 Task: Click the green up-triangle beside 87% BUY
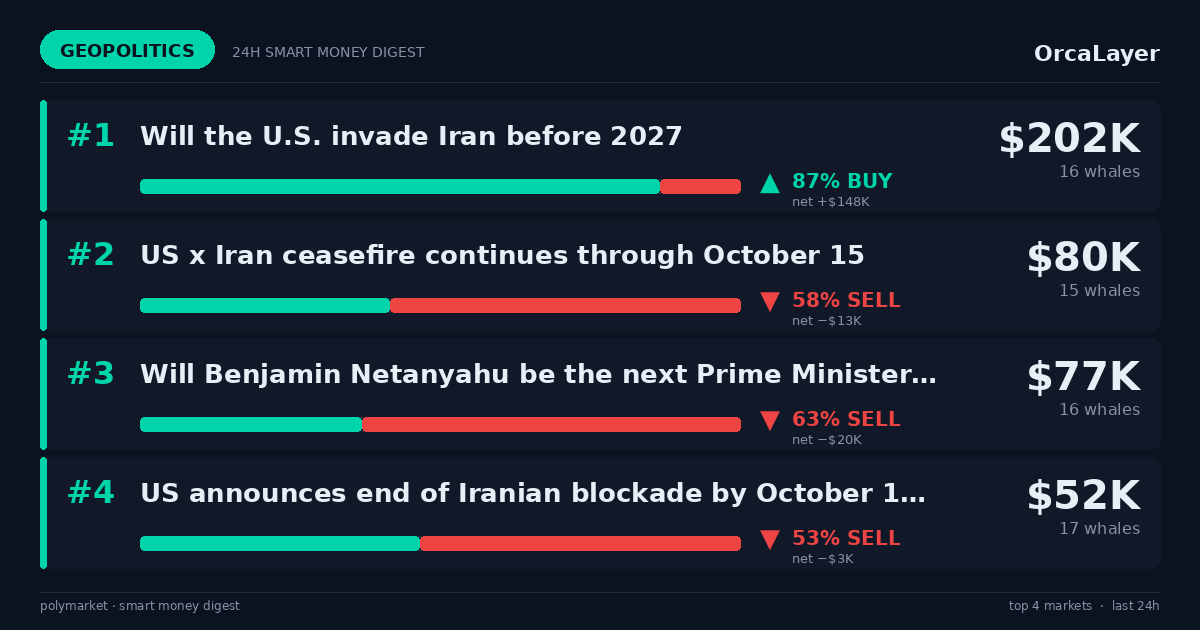click(x=770, y=183)
